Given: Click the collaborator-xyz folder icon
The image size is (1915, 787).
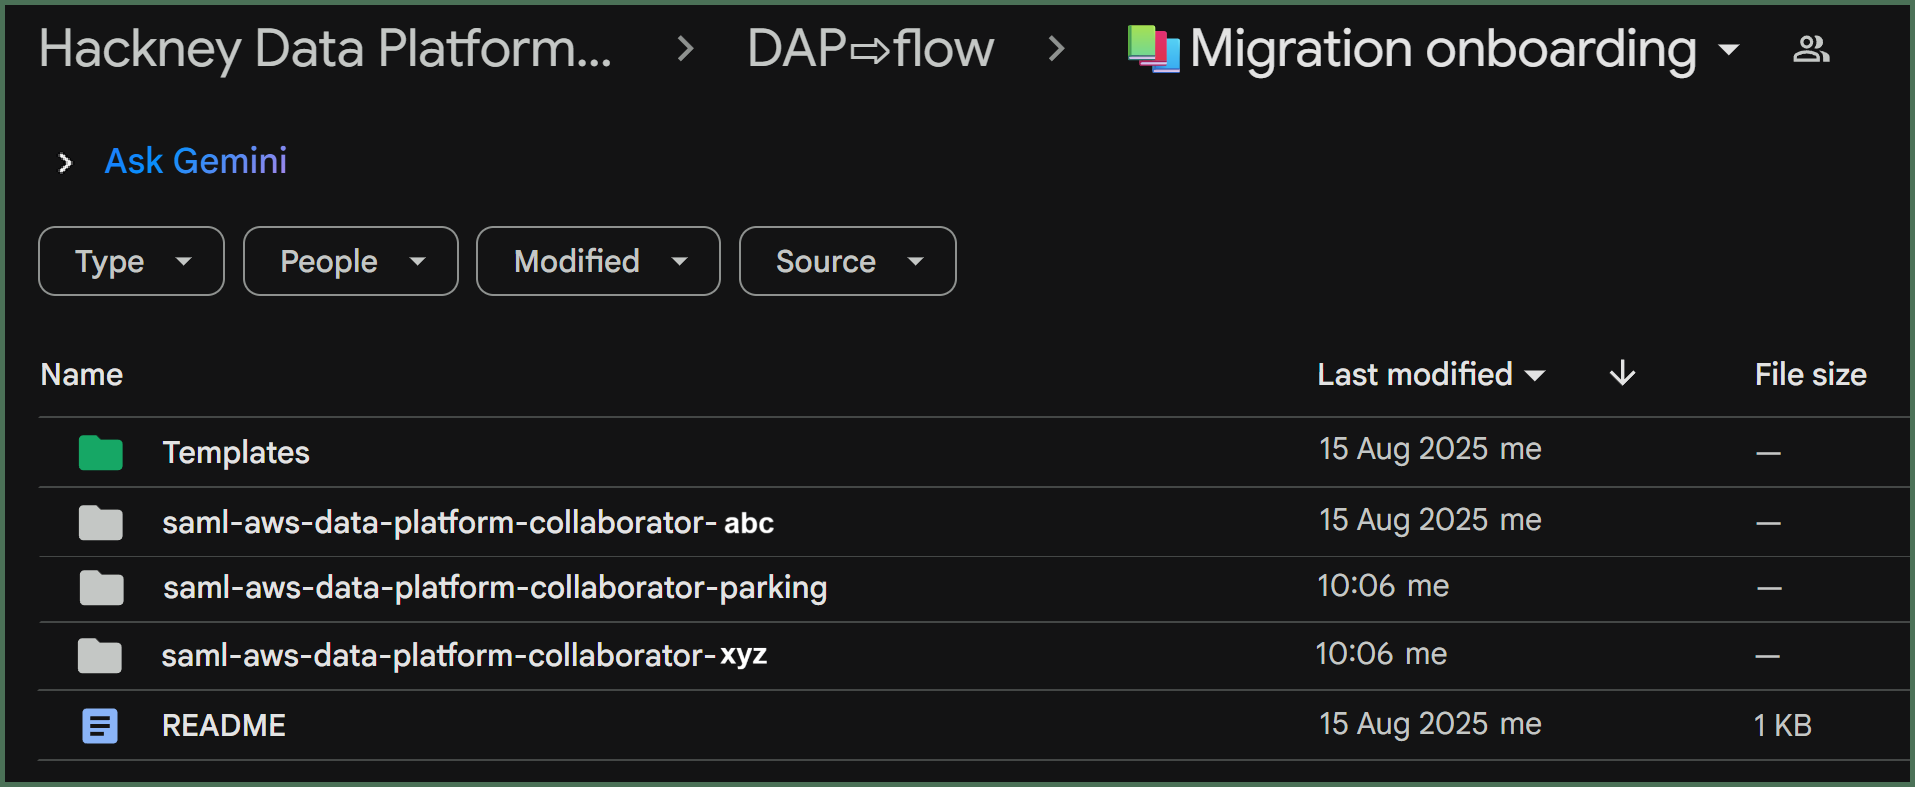Looking at the screenshot, I should pyautogui.click(x=100, y=655).
